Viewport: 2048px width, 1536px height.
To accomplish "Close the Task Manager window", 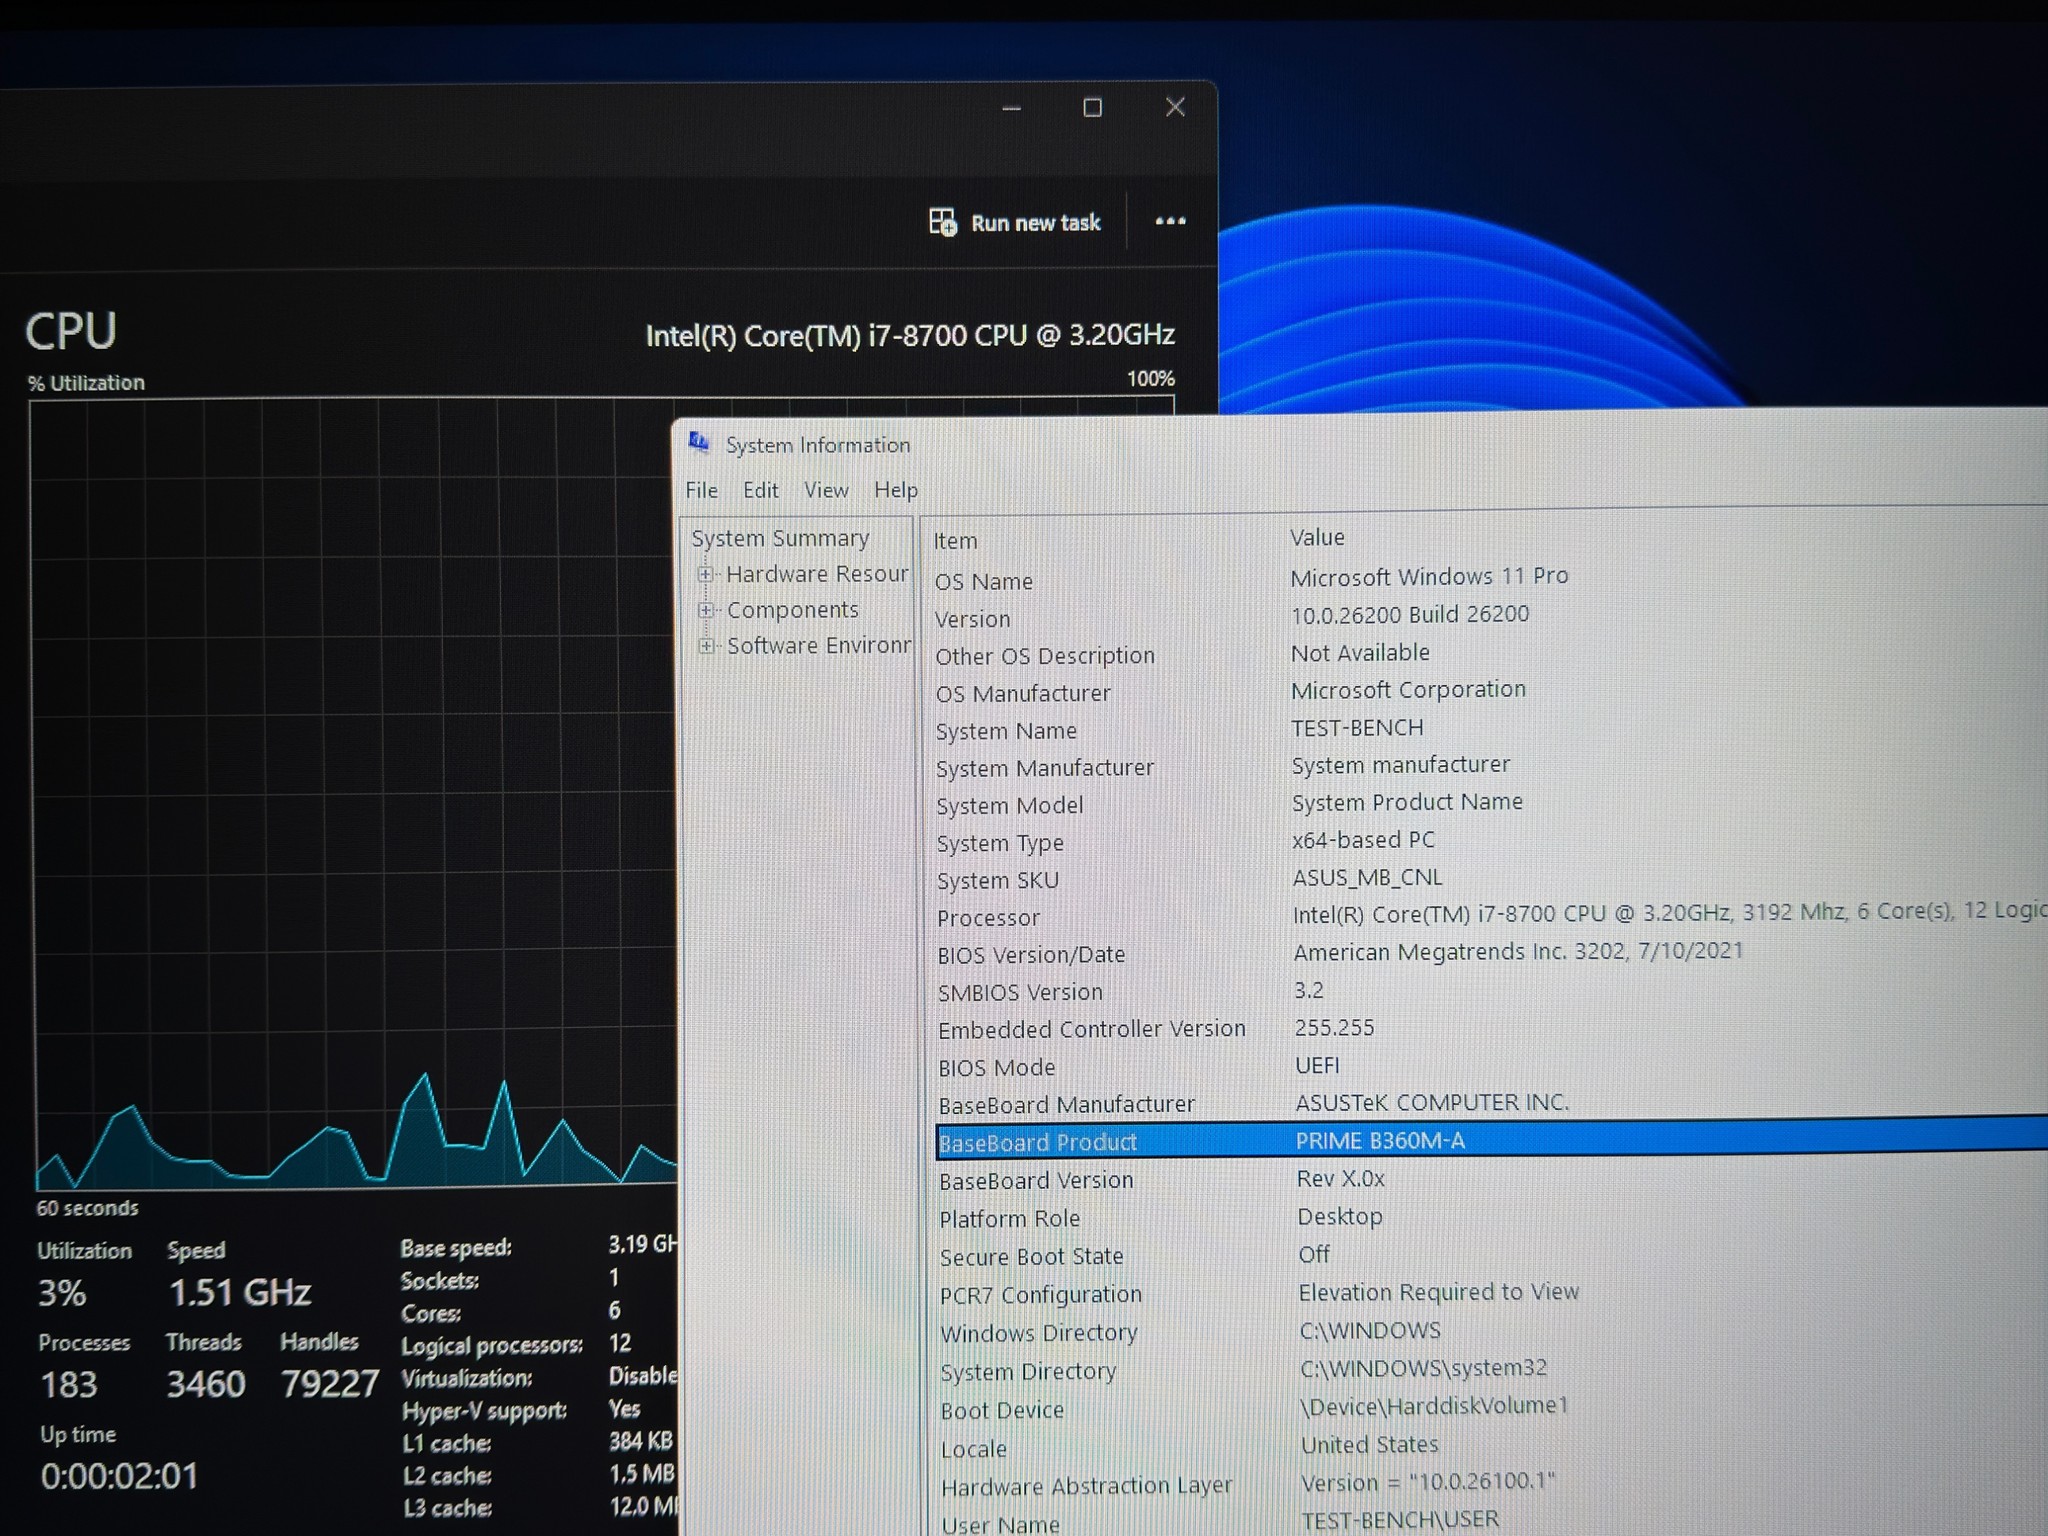I will pos(1175,106).
